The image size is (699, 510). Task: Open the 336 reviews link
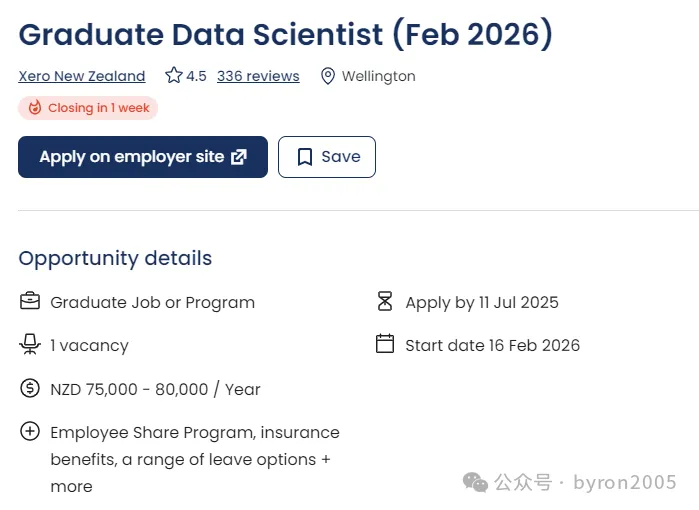pyautogui.click(x=258, y=76)
